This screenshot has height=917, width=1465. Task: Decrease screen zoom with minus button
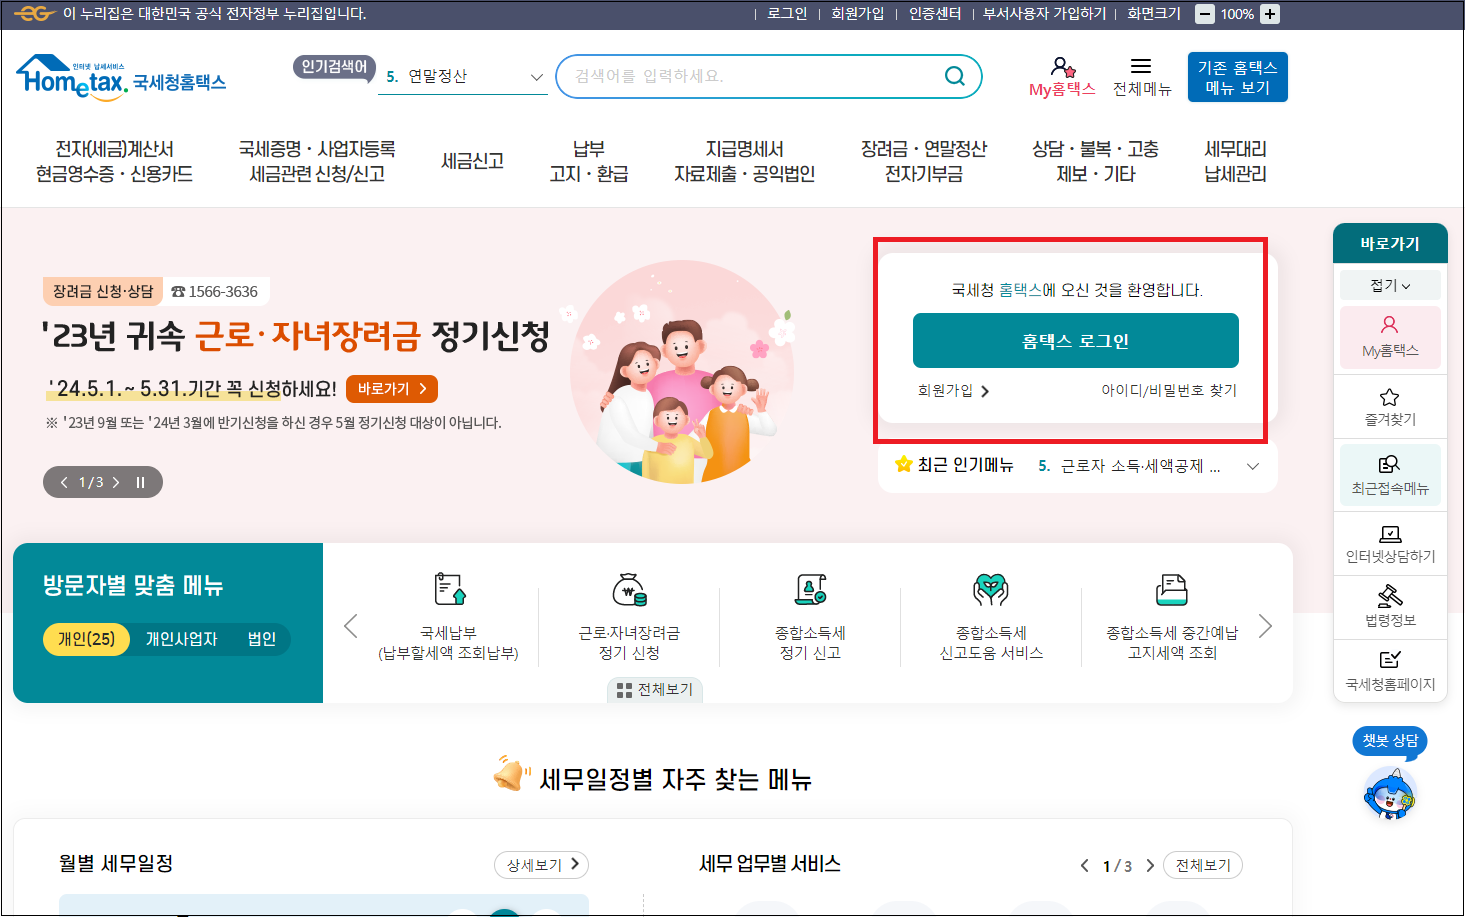[1205, 14]
